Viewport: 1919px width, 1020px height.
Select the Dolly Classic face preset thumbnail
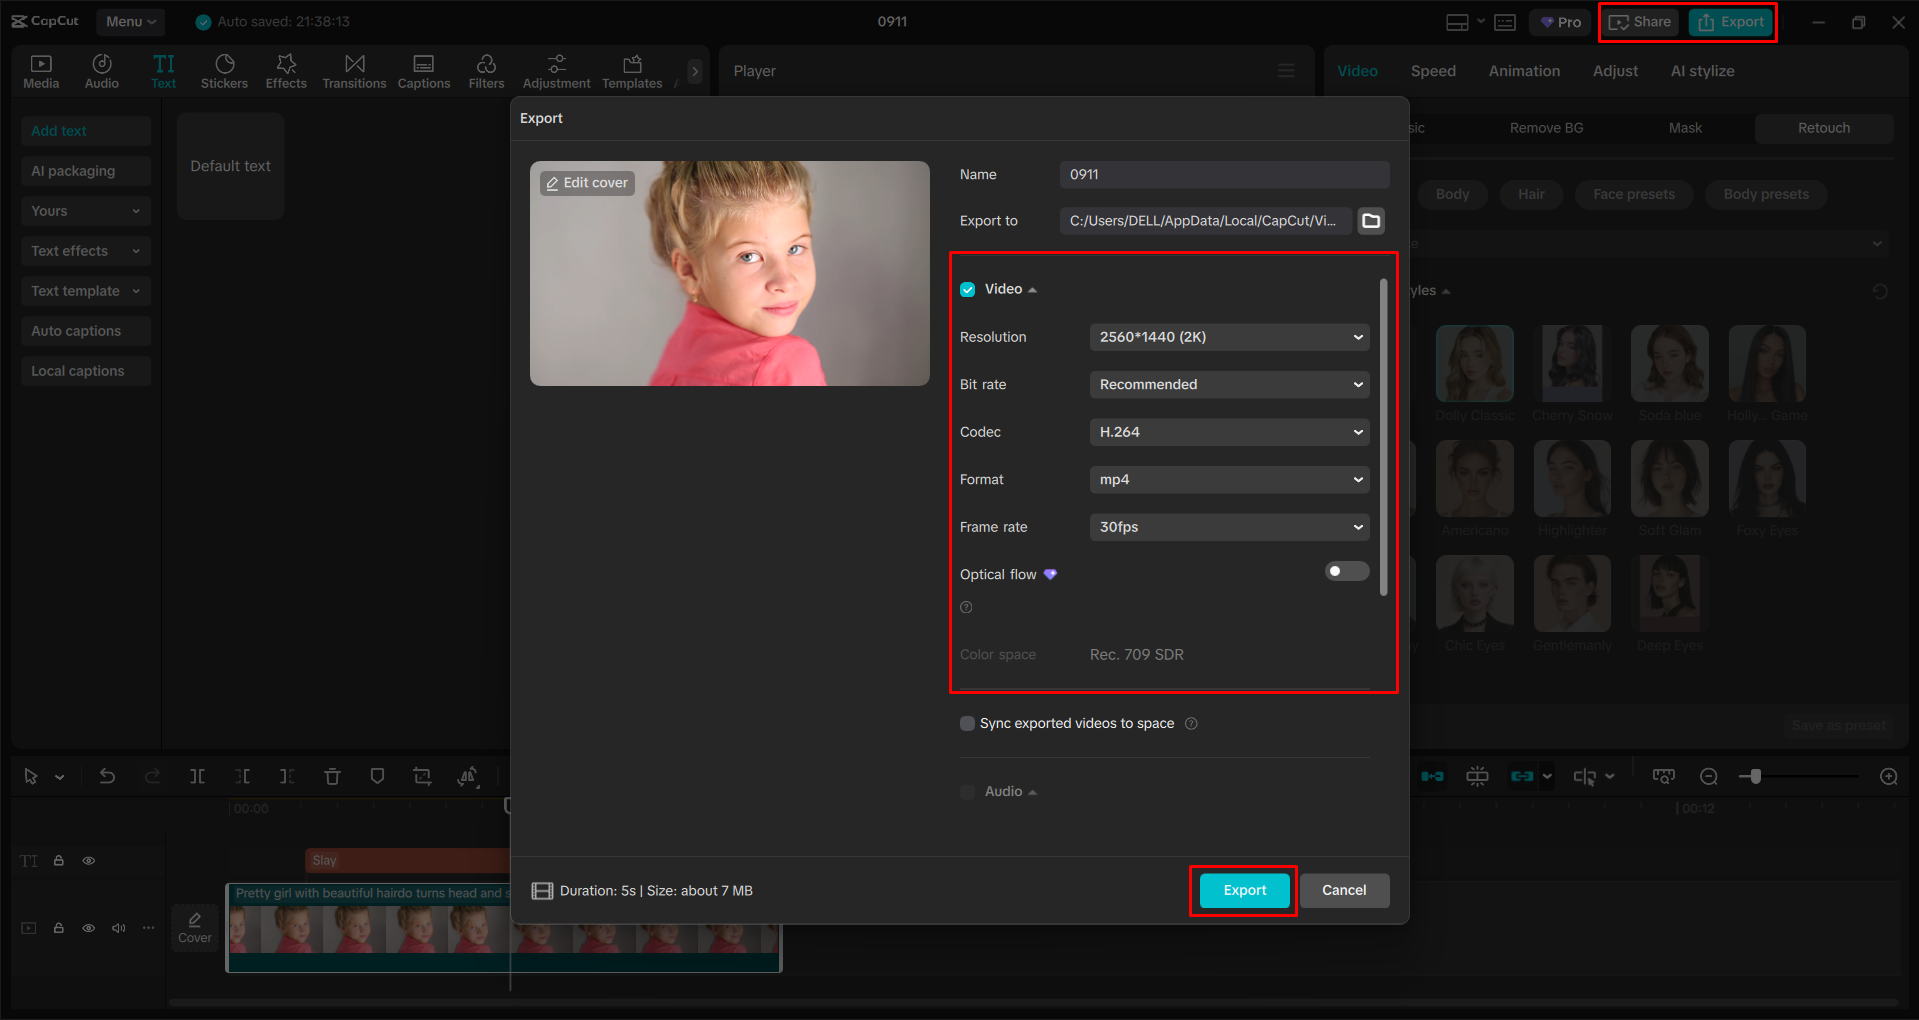1474,363
